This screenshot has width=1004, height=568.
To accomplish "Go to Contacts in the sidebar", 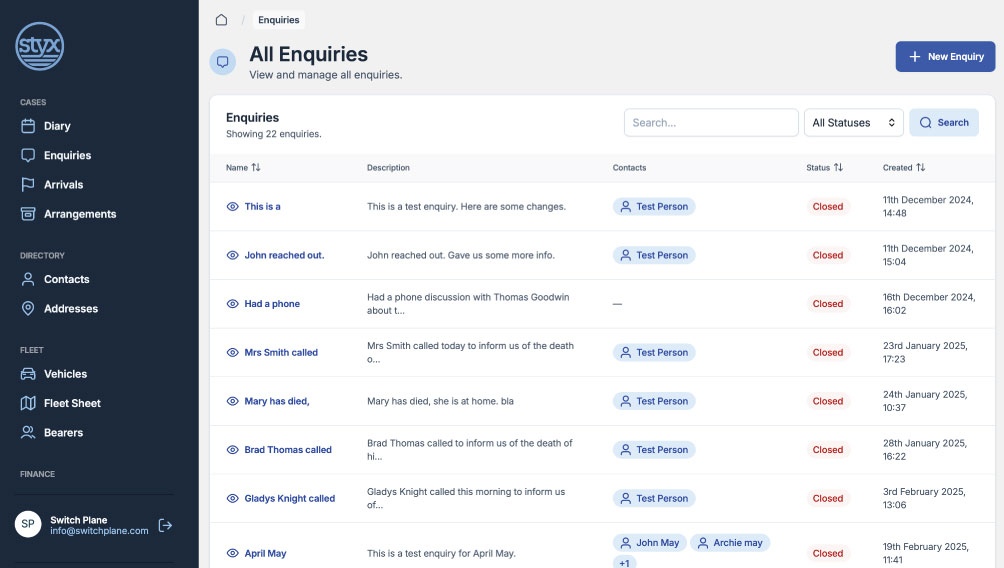I will click(66, 279).
